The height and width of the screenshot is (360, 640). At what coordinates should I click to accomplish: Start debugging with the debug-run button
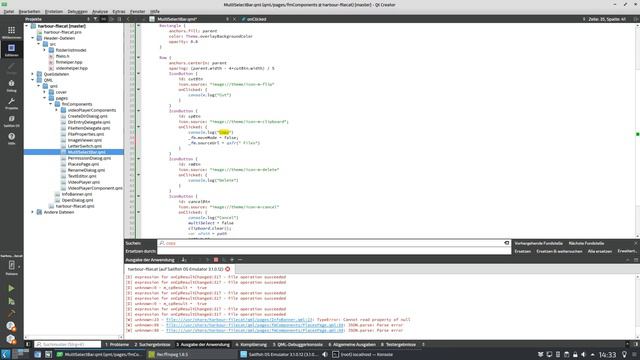tap(11, 301)
